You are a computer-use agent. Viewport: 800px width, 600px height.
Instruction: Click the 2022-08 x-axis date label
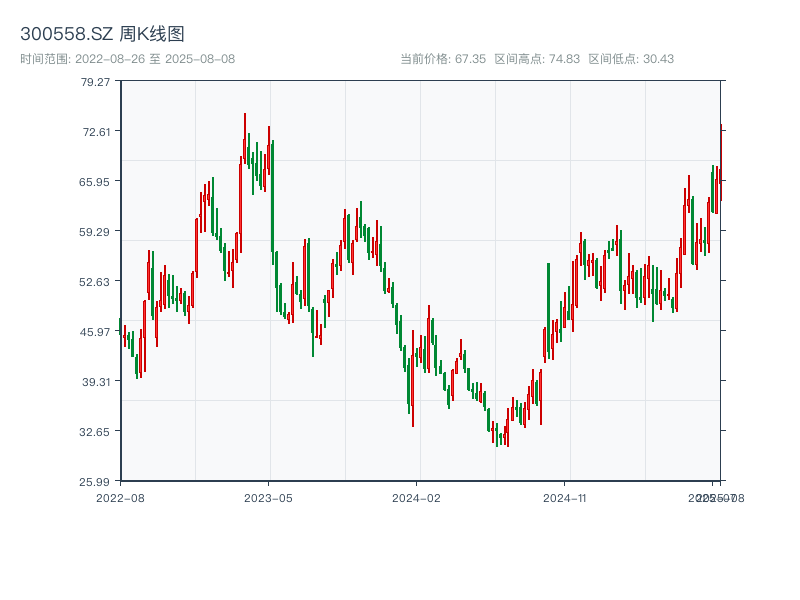tap(120, 497)
